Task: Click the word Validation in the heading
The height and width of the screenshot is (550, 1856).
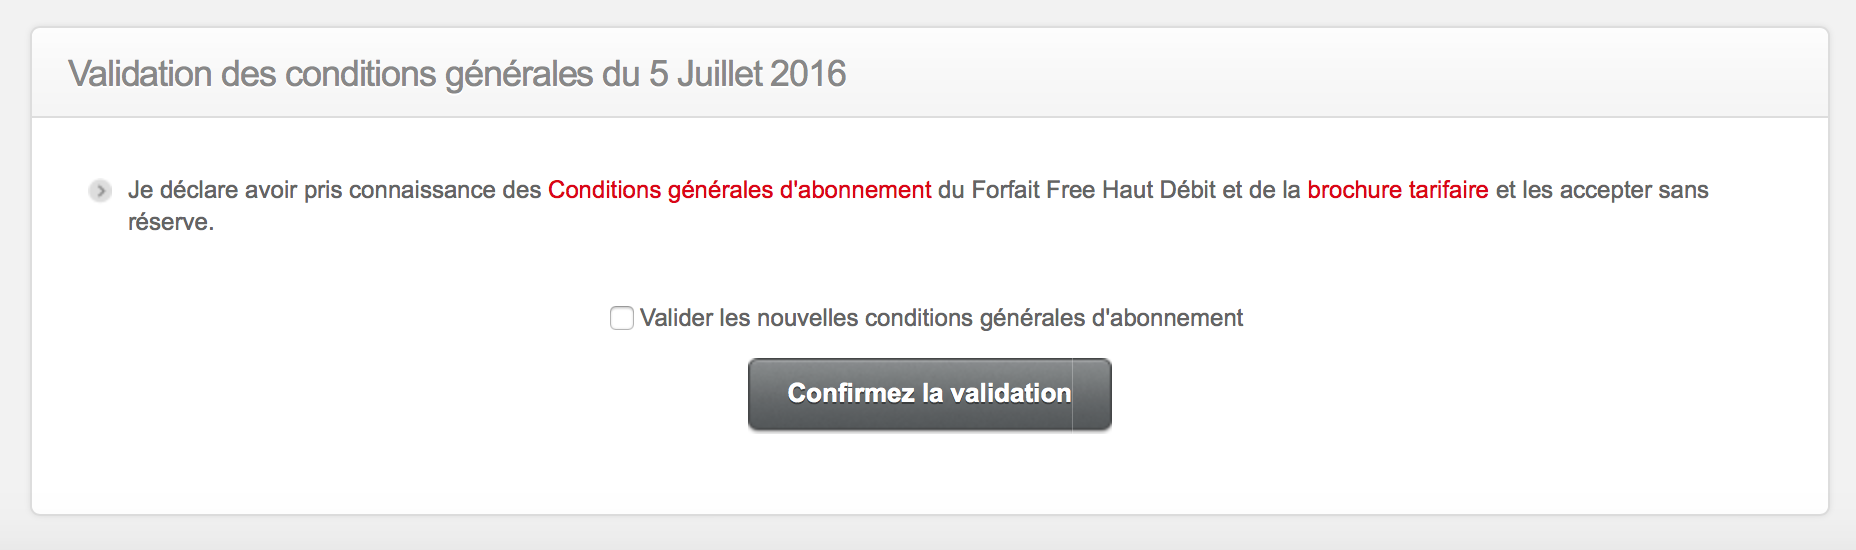Action: (x=140, y=74)
